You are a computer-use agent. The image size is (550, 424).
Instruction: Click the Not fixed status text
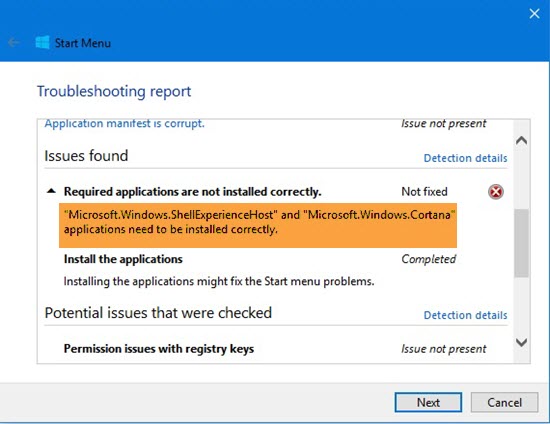pyautogui.click(x=424, y=192)
